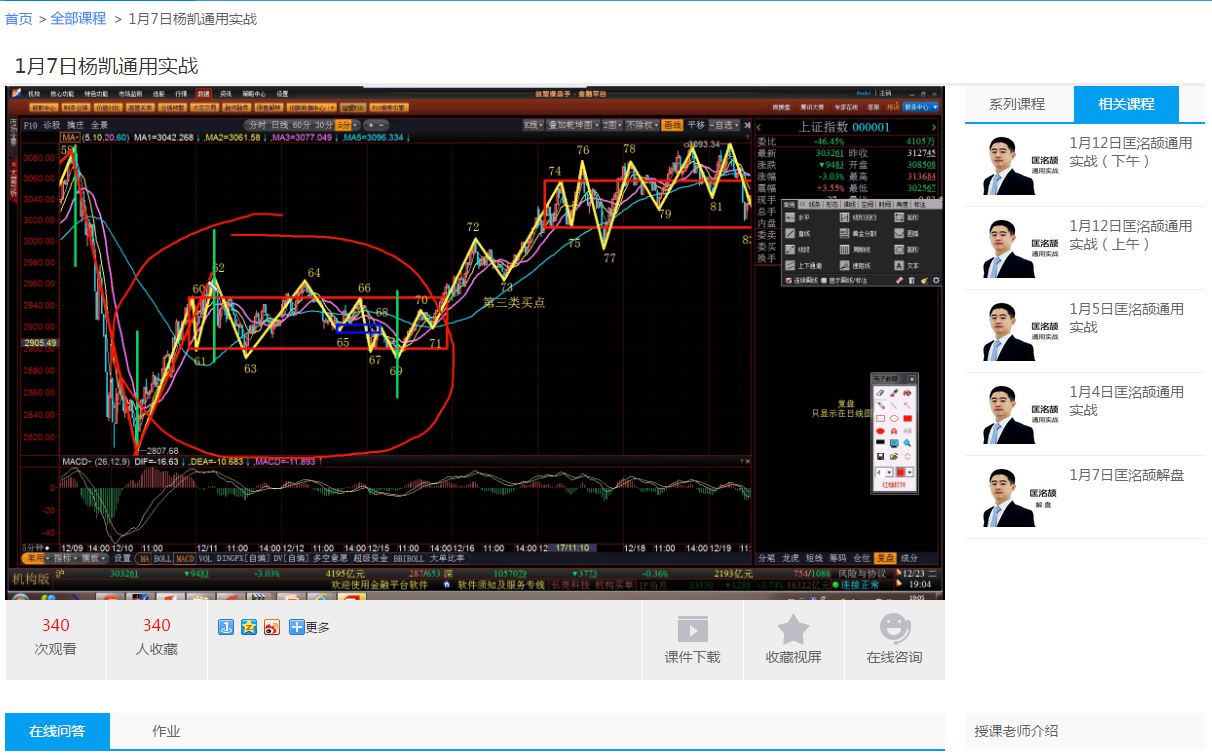Image resolution: width=1212 pixels, height=755 pixels.
Task: Click the 收藏视屏 star icon
Action: pyautogui.click(x=794, y=629)
